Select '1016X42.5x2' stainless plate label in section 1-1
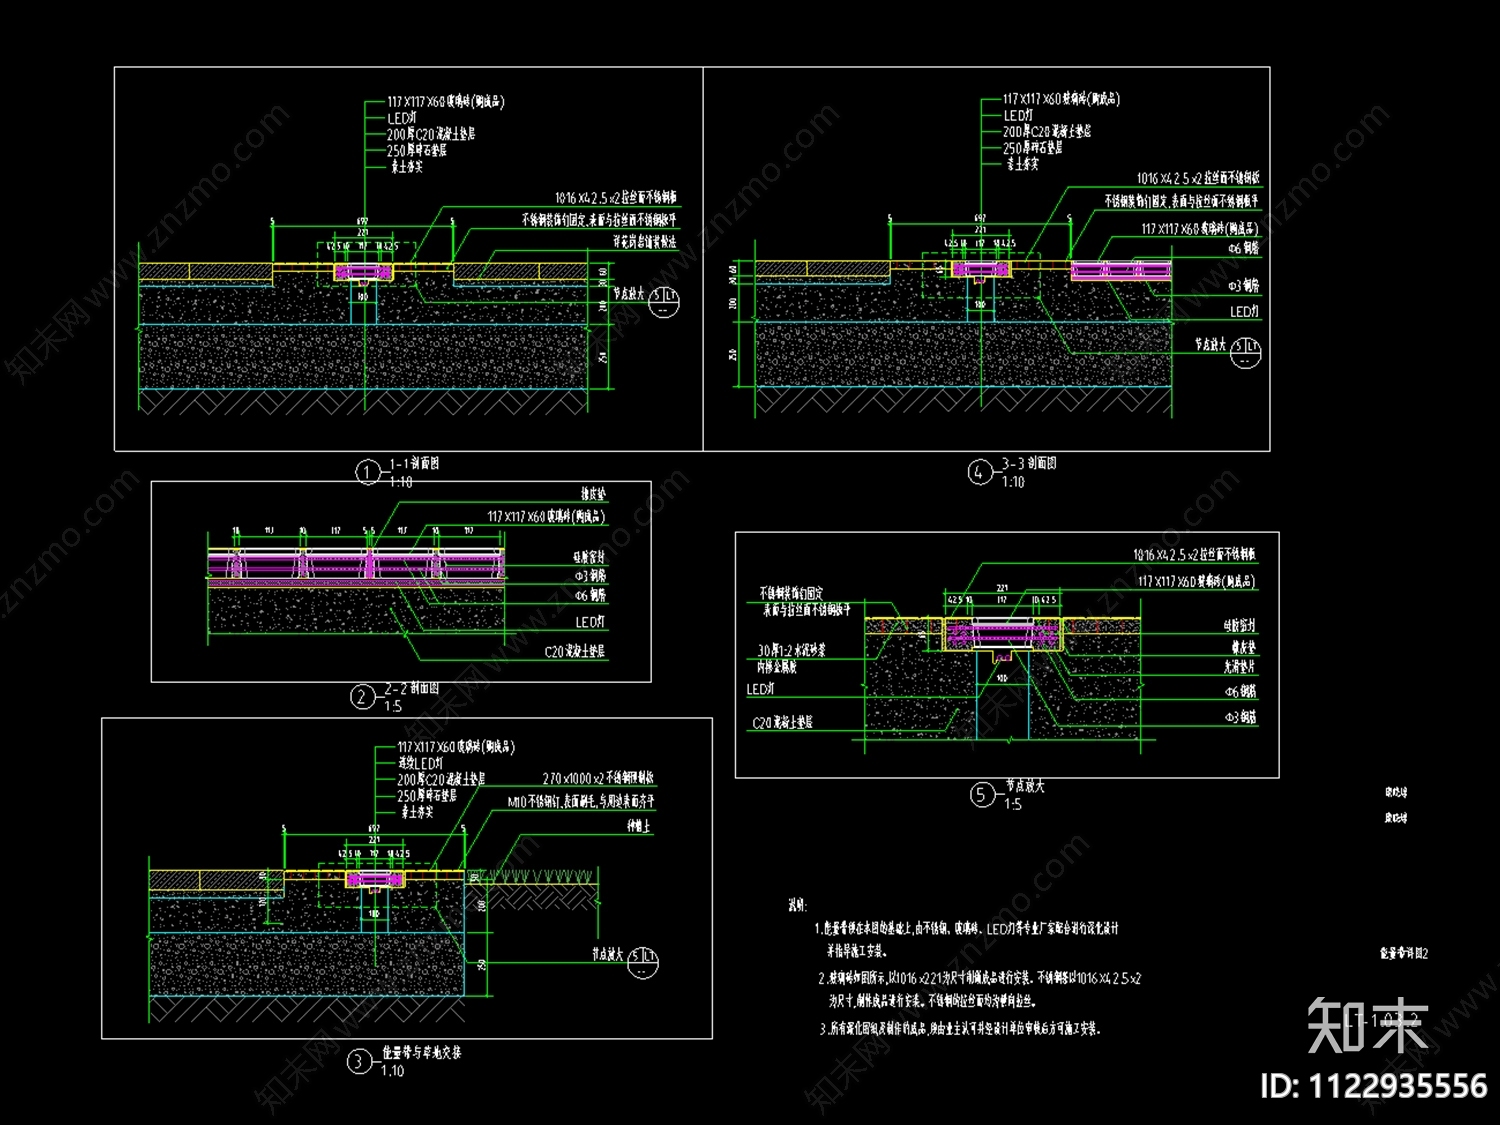 [616, 198]
